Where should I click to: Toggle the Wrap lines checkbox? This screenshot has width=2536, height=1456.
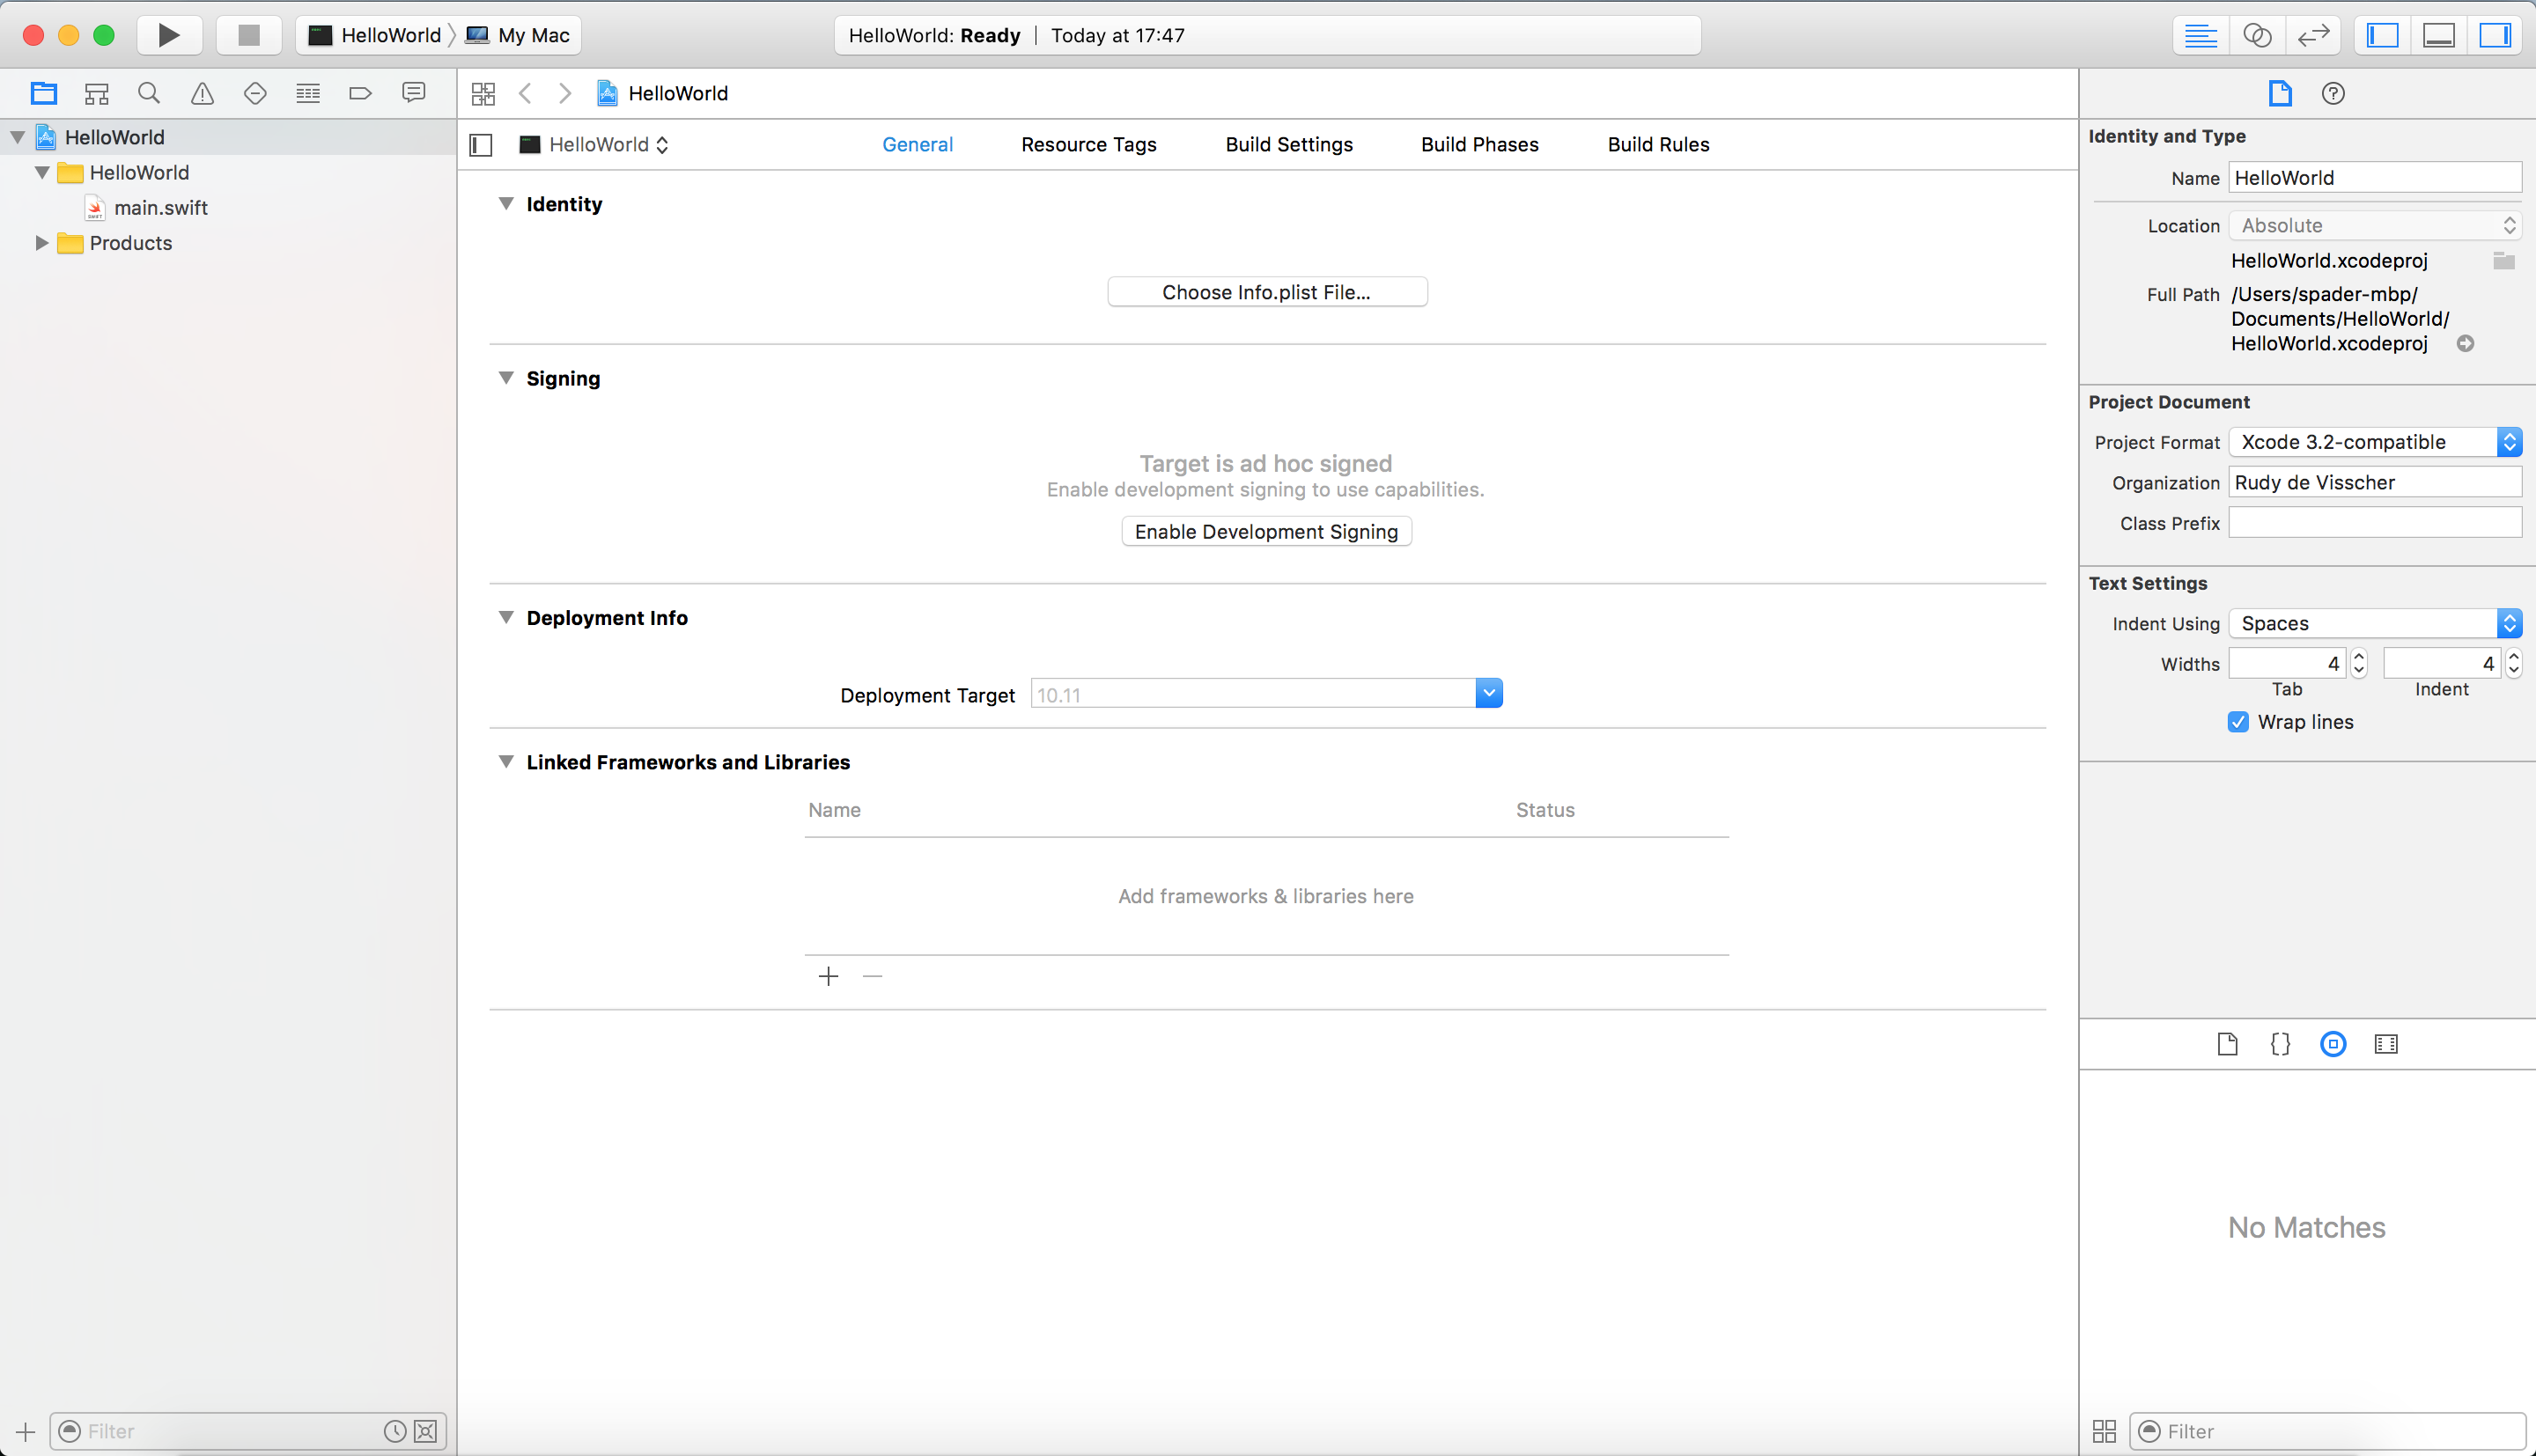pos(2238,722)
